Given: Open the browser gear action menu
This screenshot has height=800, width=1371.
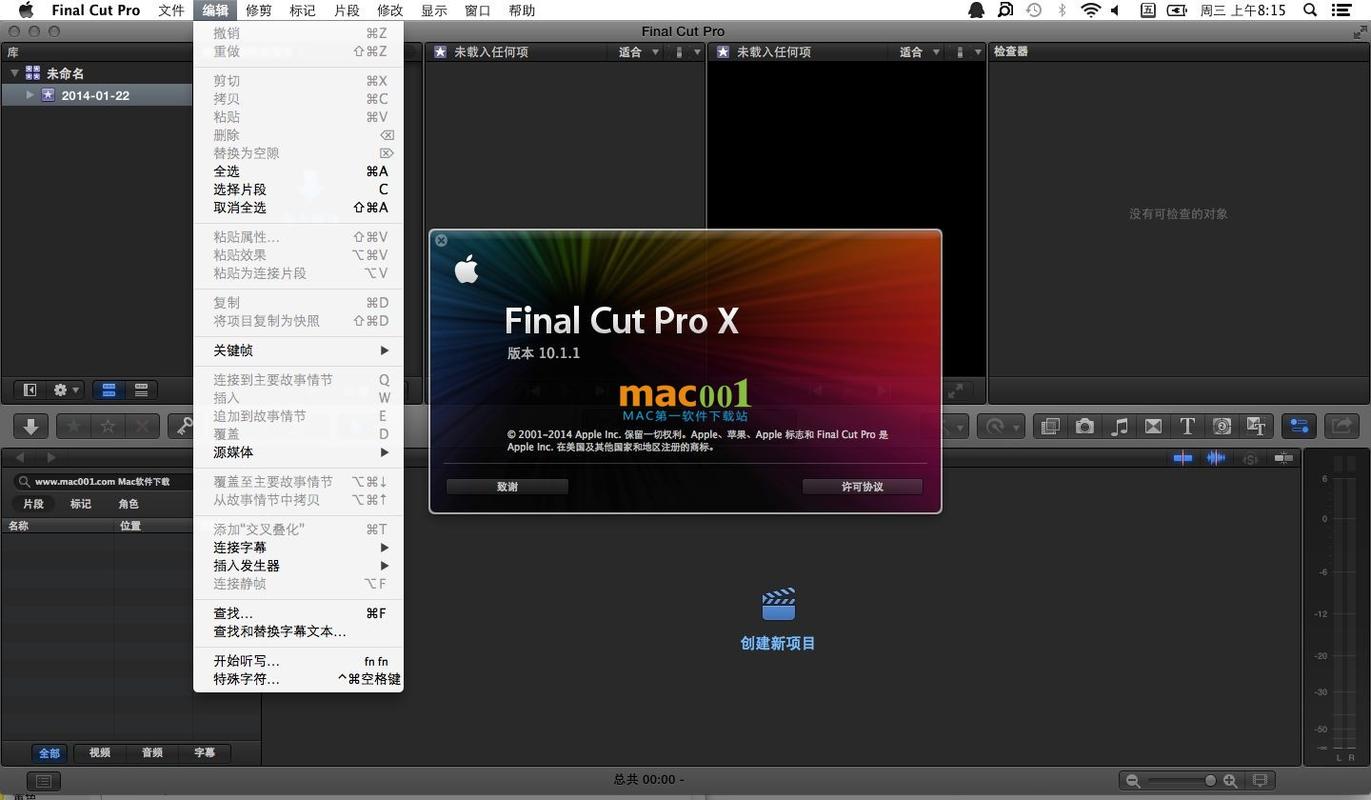Looking at the screenshot, I should [x=66, y=390].
